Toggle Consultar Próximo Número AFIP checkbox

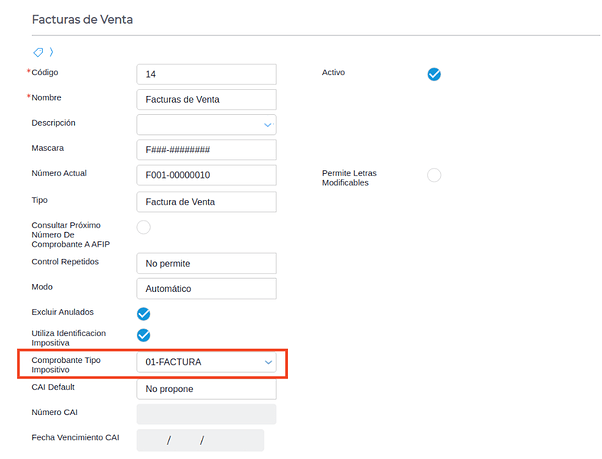pyautogui.click(x=143, y=227)
